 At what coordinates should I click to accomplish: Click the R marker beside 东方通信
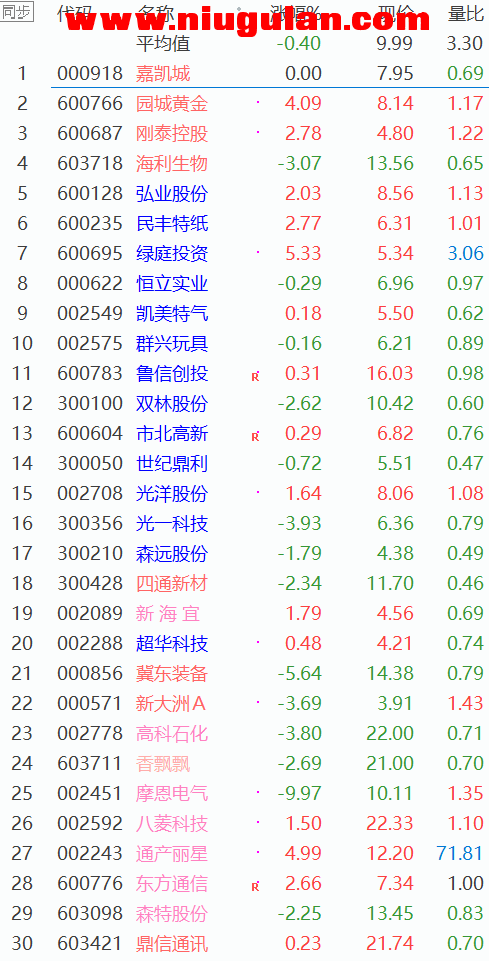256,887
